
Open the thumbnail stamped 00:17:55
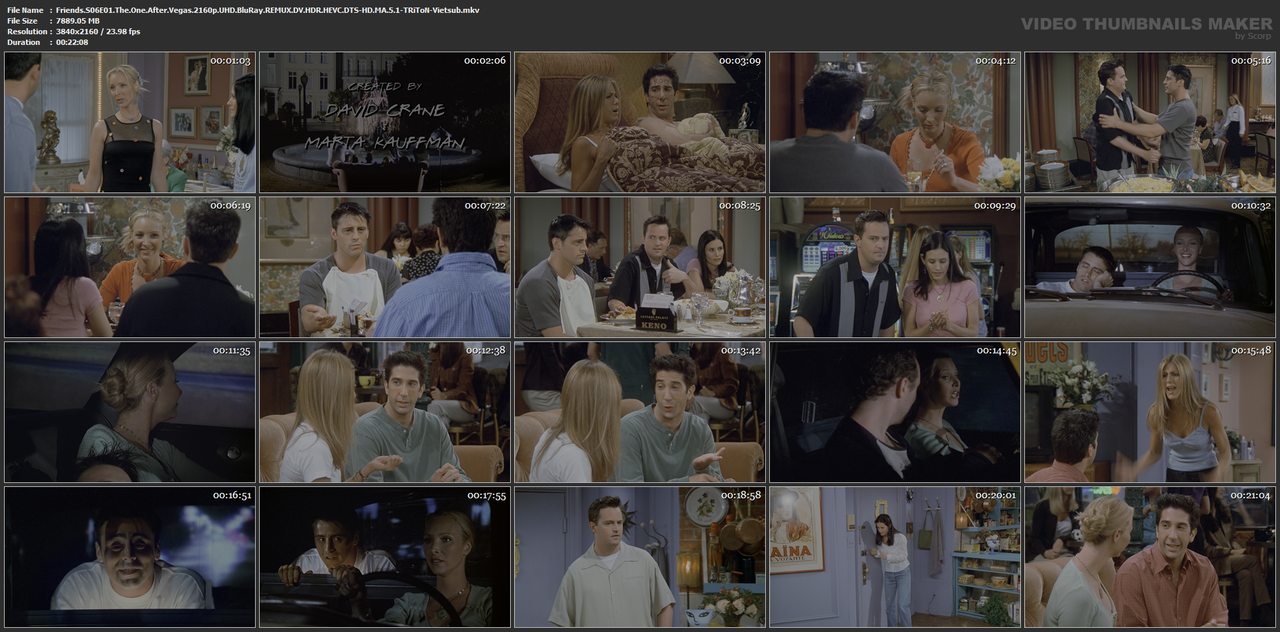point(385,557)
